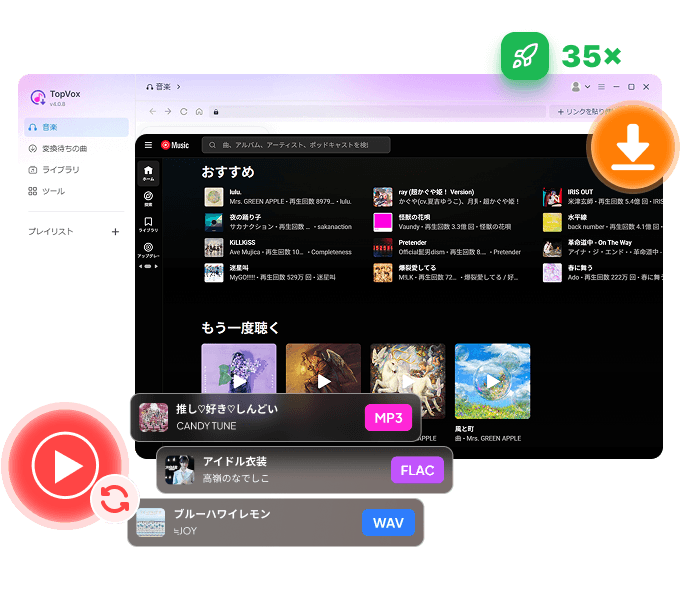Open the アップグレード icon in YouTube Music
680x600 pixels.
click(148, 250)
